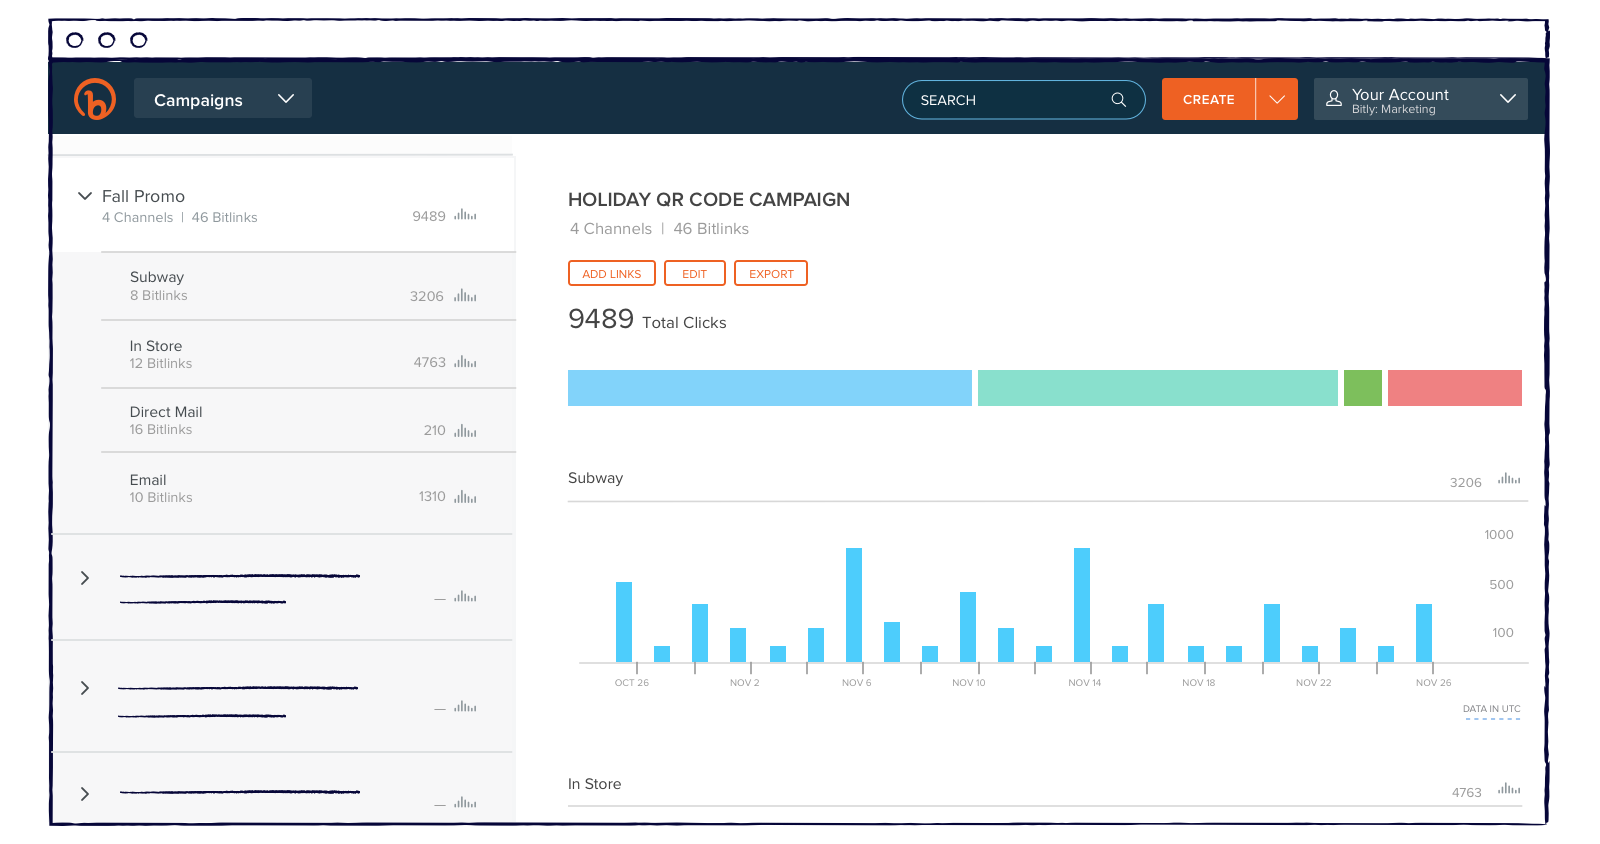The height and width of the screenshot is (844, 1600).
Task: Click the DATA IN UTC link
Action: (x=1492, y=709)
